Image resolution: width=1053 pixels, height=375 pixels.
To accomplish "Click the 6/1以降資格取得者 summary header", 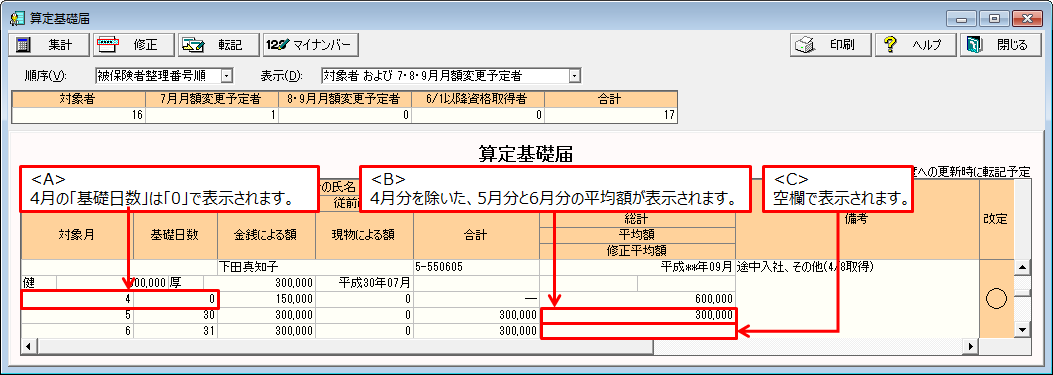I will pos(477,99).
